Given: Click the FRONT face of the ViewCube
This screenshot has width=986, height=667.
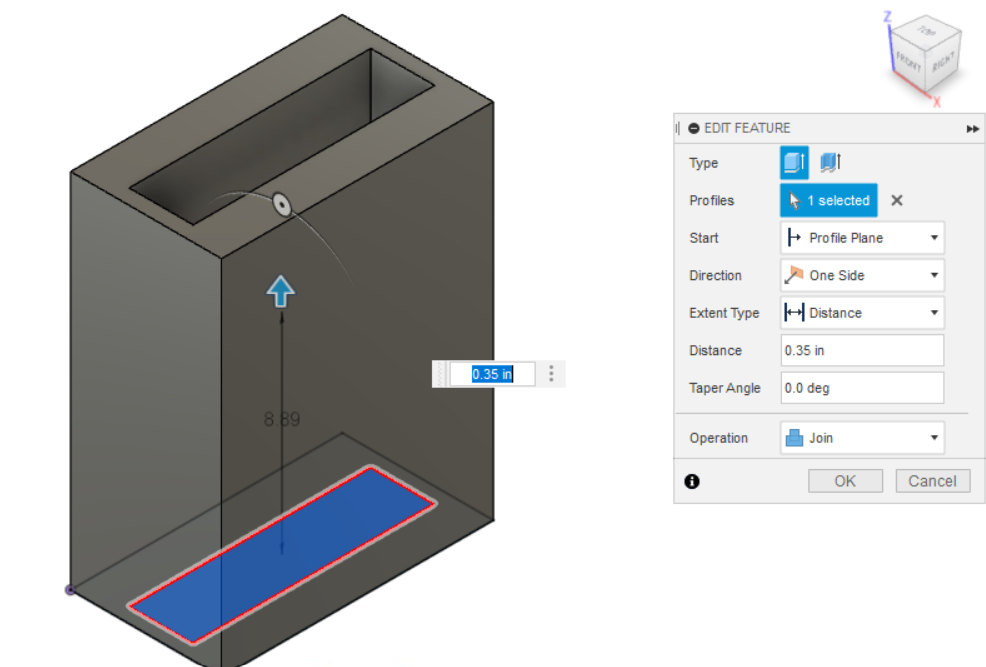Looking at the screenshot, I should (908, 62).
